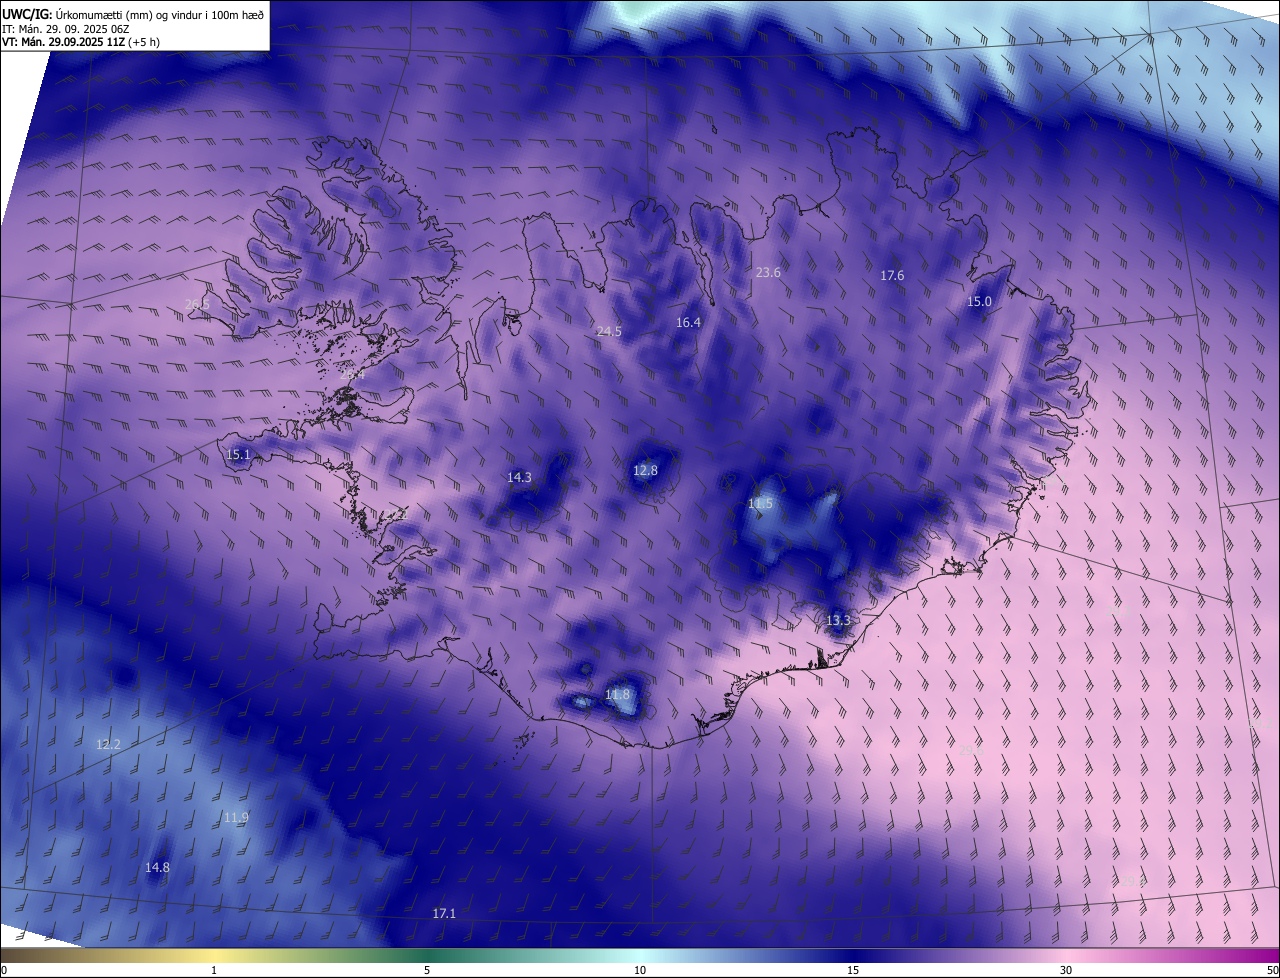
Task: Select the 17.1 value near the bottom
Action: click(x=444, y=913)
